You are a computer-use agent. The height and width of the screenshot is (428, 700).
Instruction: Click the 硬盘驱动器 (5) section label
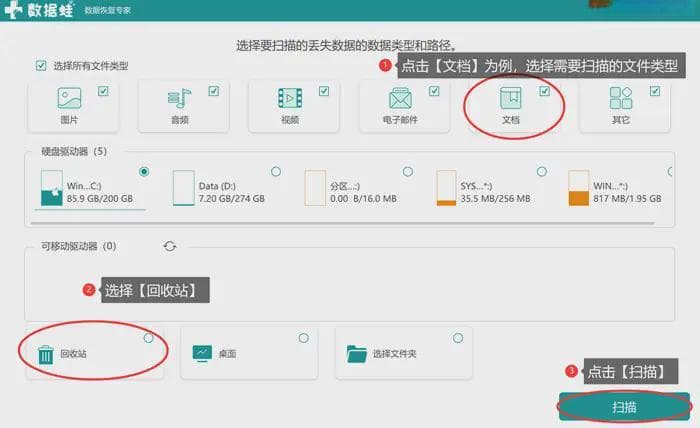pyautogui.click(x=74, y=151)
